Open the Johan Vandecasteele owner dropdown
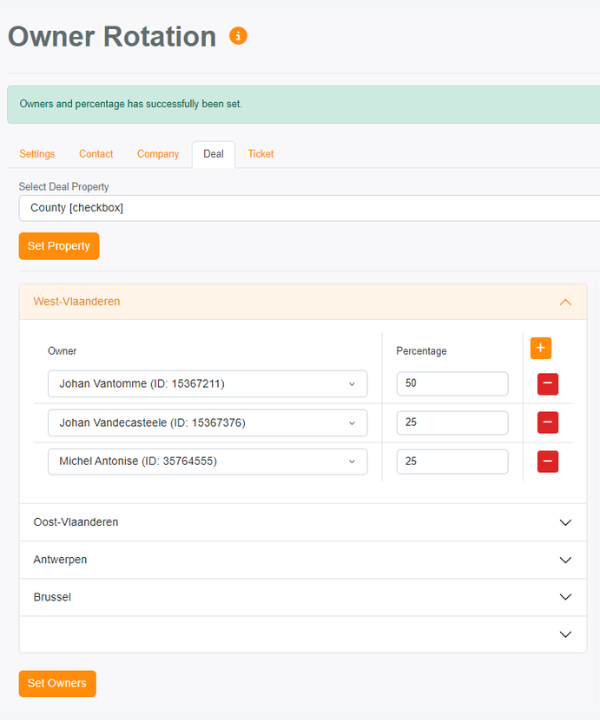Image resolution: width=600 pixels, height=720 pixels. 207,423
